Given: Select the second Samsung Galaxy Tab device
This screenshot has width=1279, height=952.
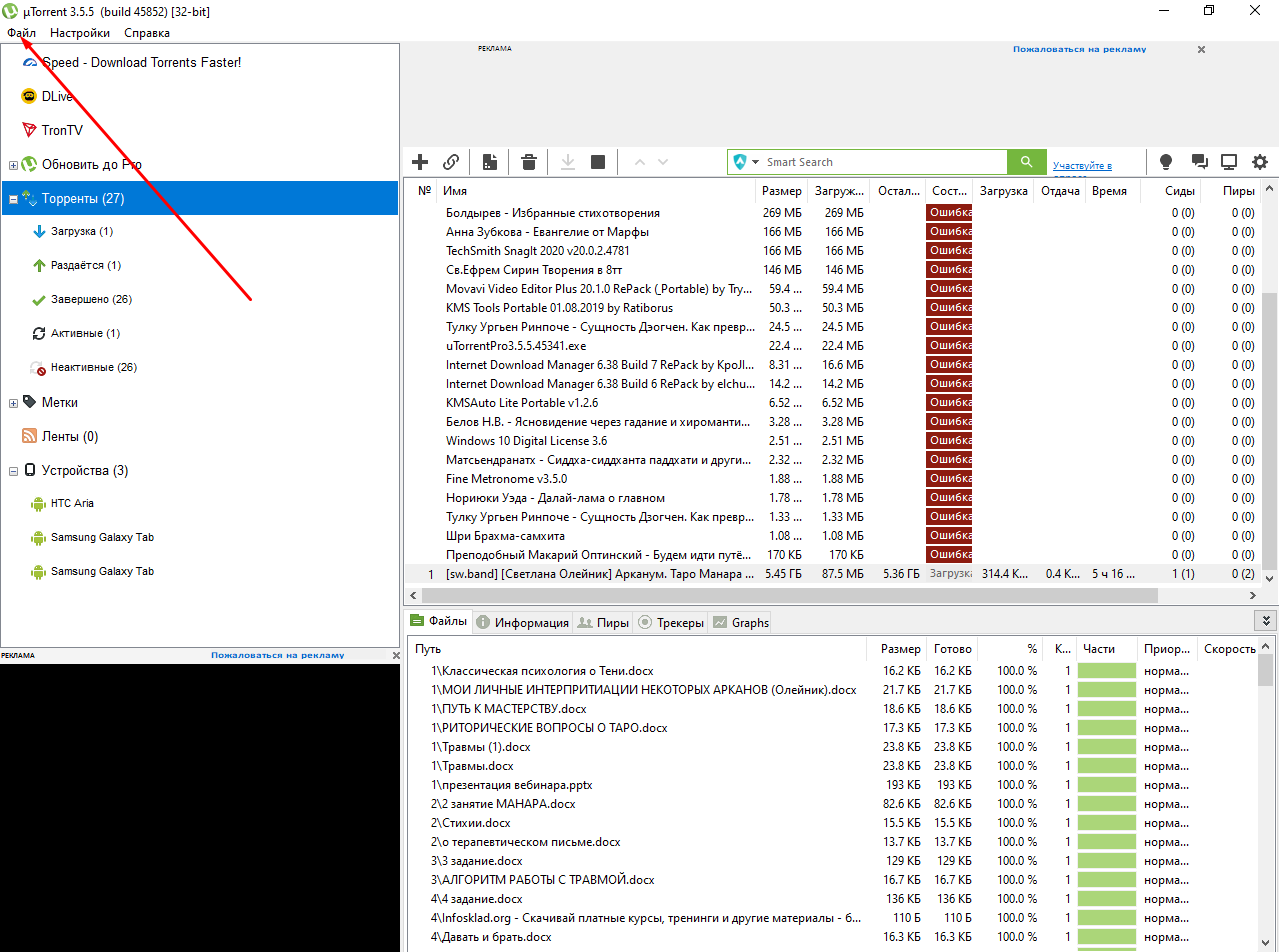Looking at the screenshot, I should point(92,571).
